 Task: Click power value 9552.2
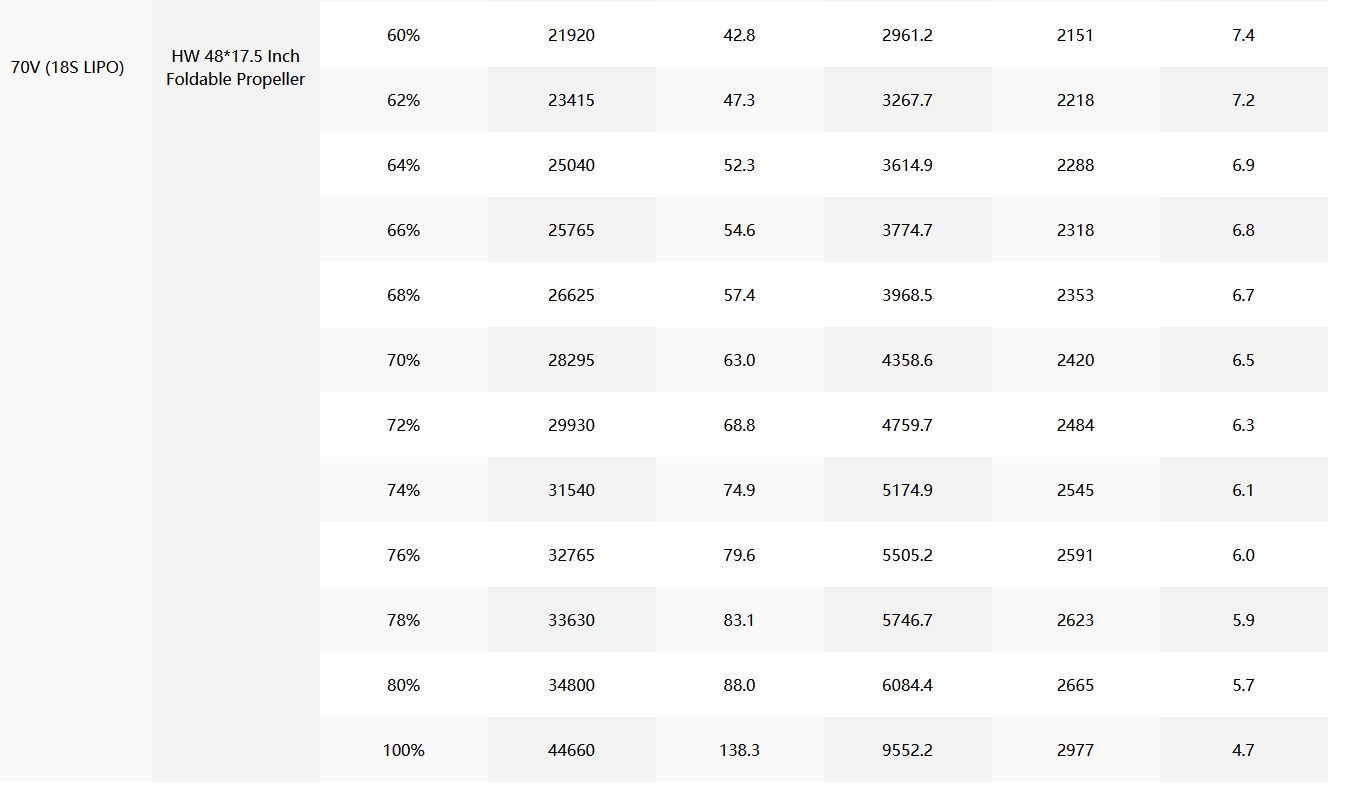coord(907,750)
